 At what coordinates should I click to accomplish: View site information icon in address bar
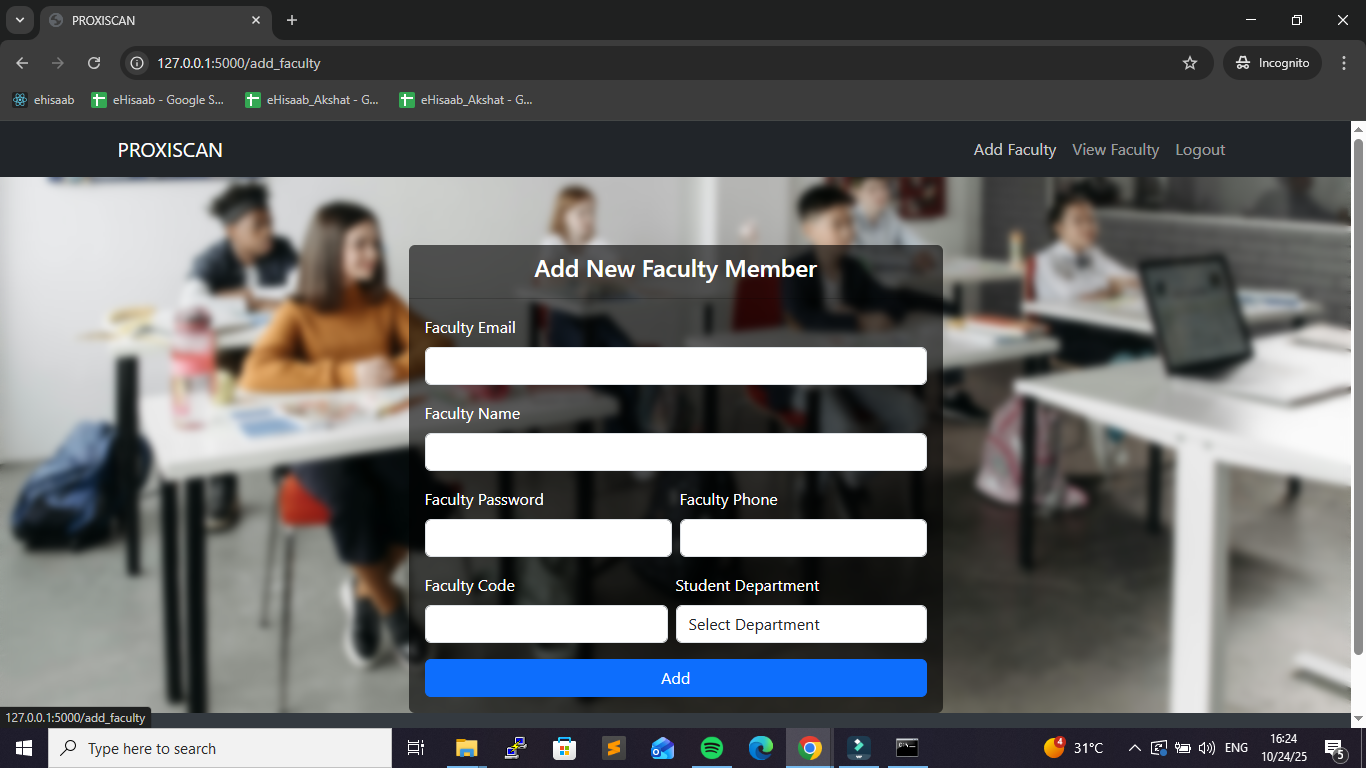tap(138, 63)
